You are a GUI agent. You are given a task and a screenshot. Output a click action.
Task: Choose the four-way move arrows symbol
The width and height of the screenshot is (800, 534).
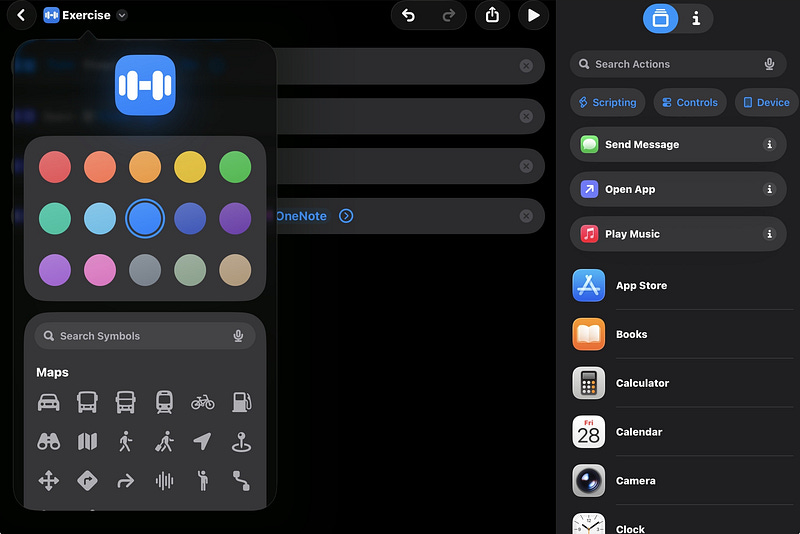coord(48,480)
